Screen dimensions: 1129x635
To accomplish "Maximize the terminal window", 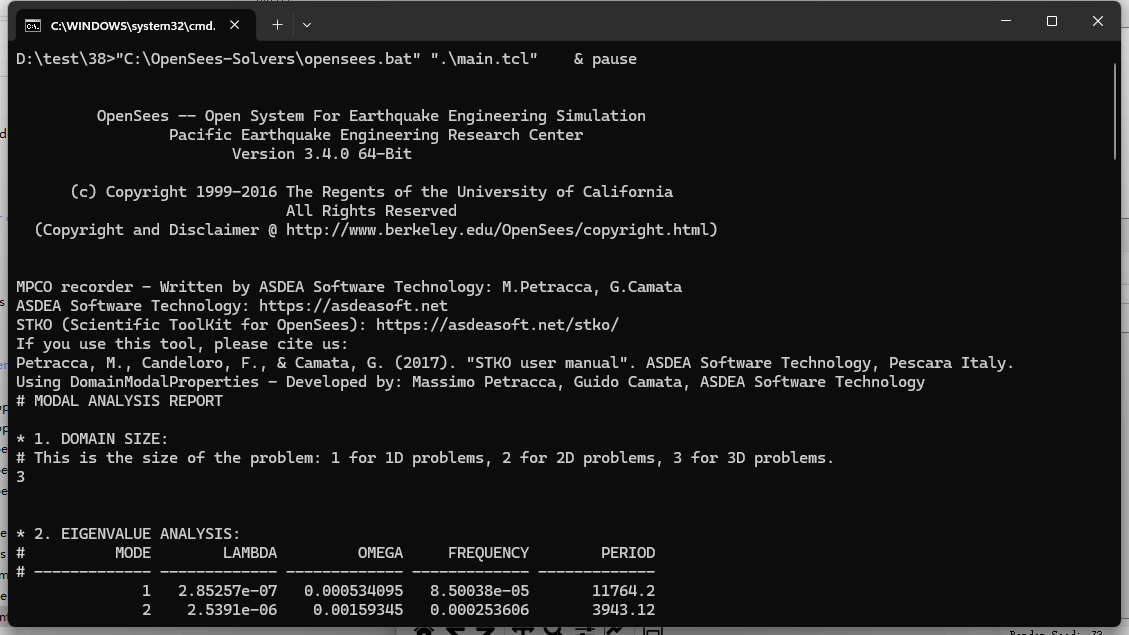I will (1052, 21).
